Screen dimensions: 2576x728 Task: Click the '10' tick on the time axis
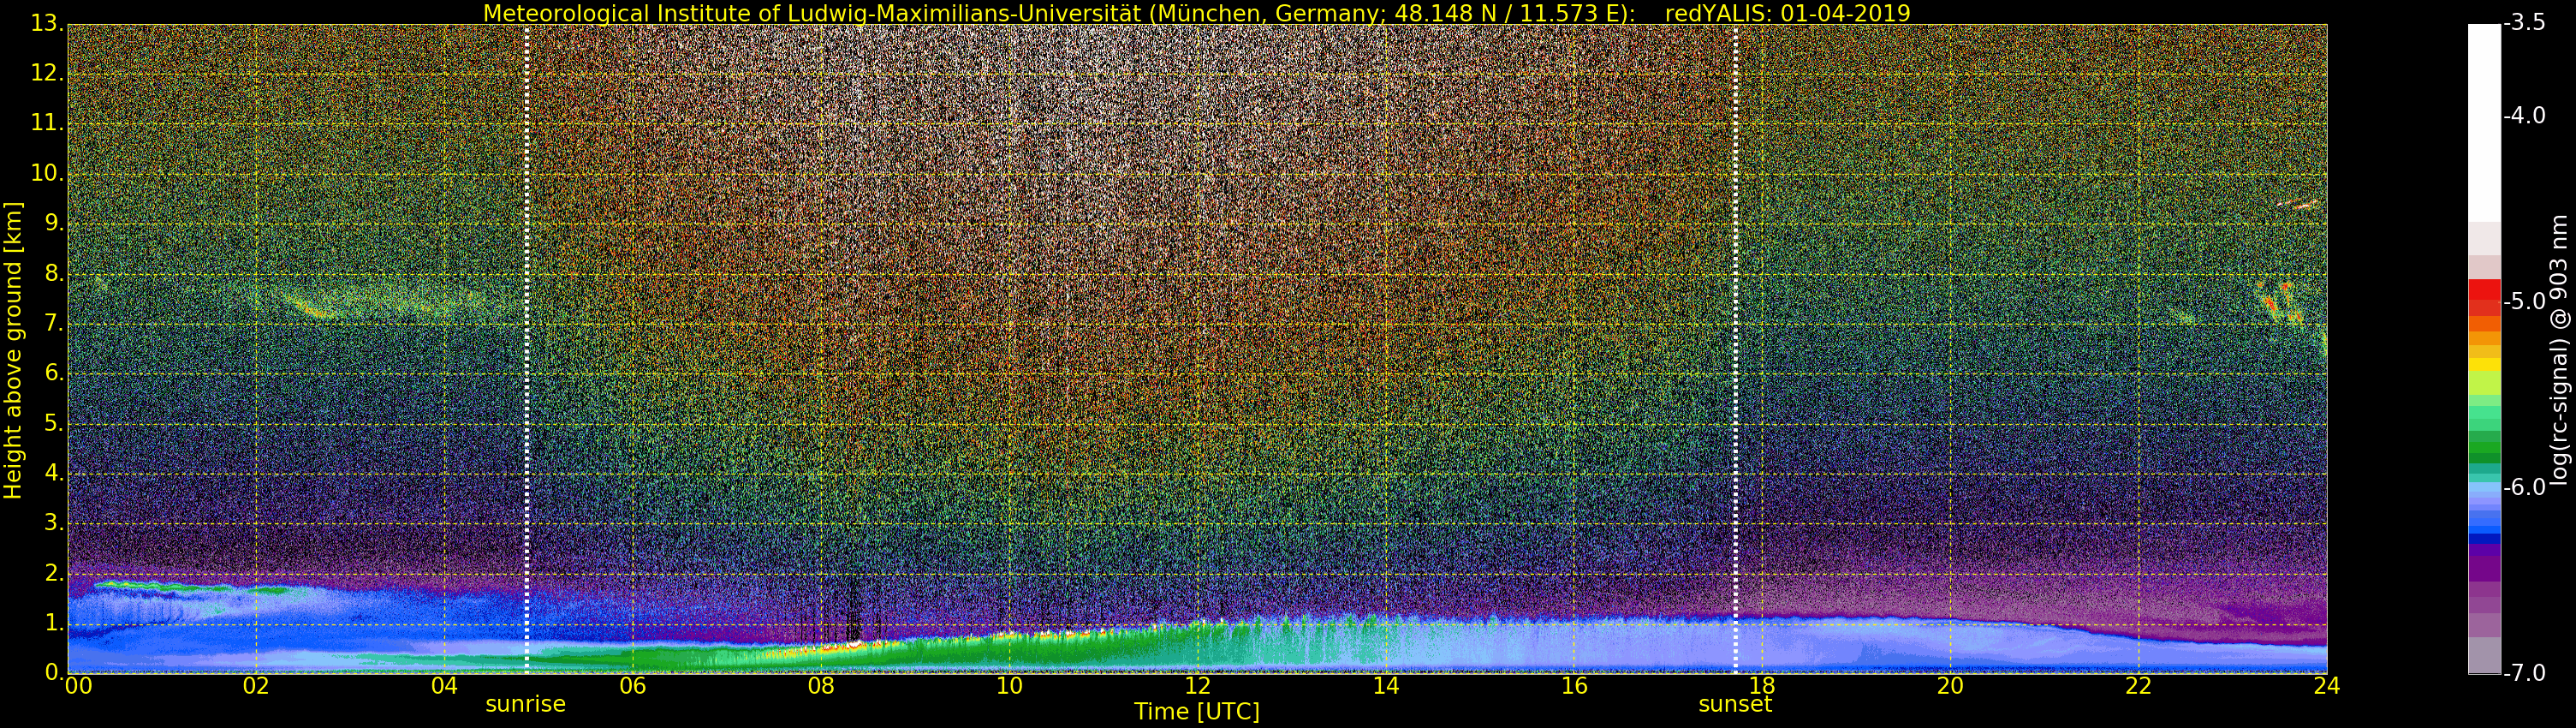1009,686
